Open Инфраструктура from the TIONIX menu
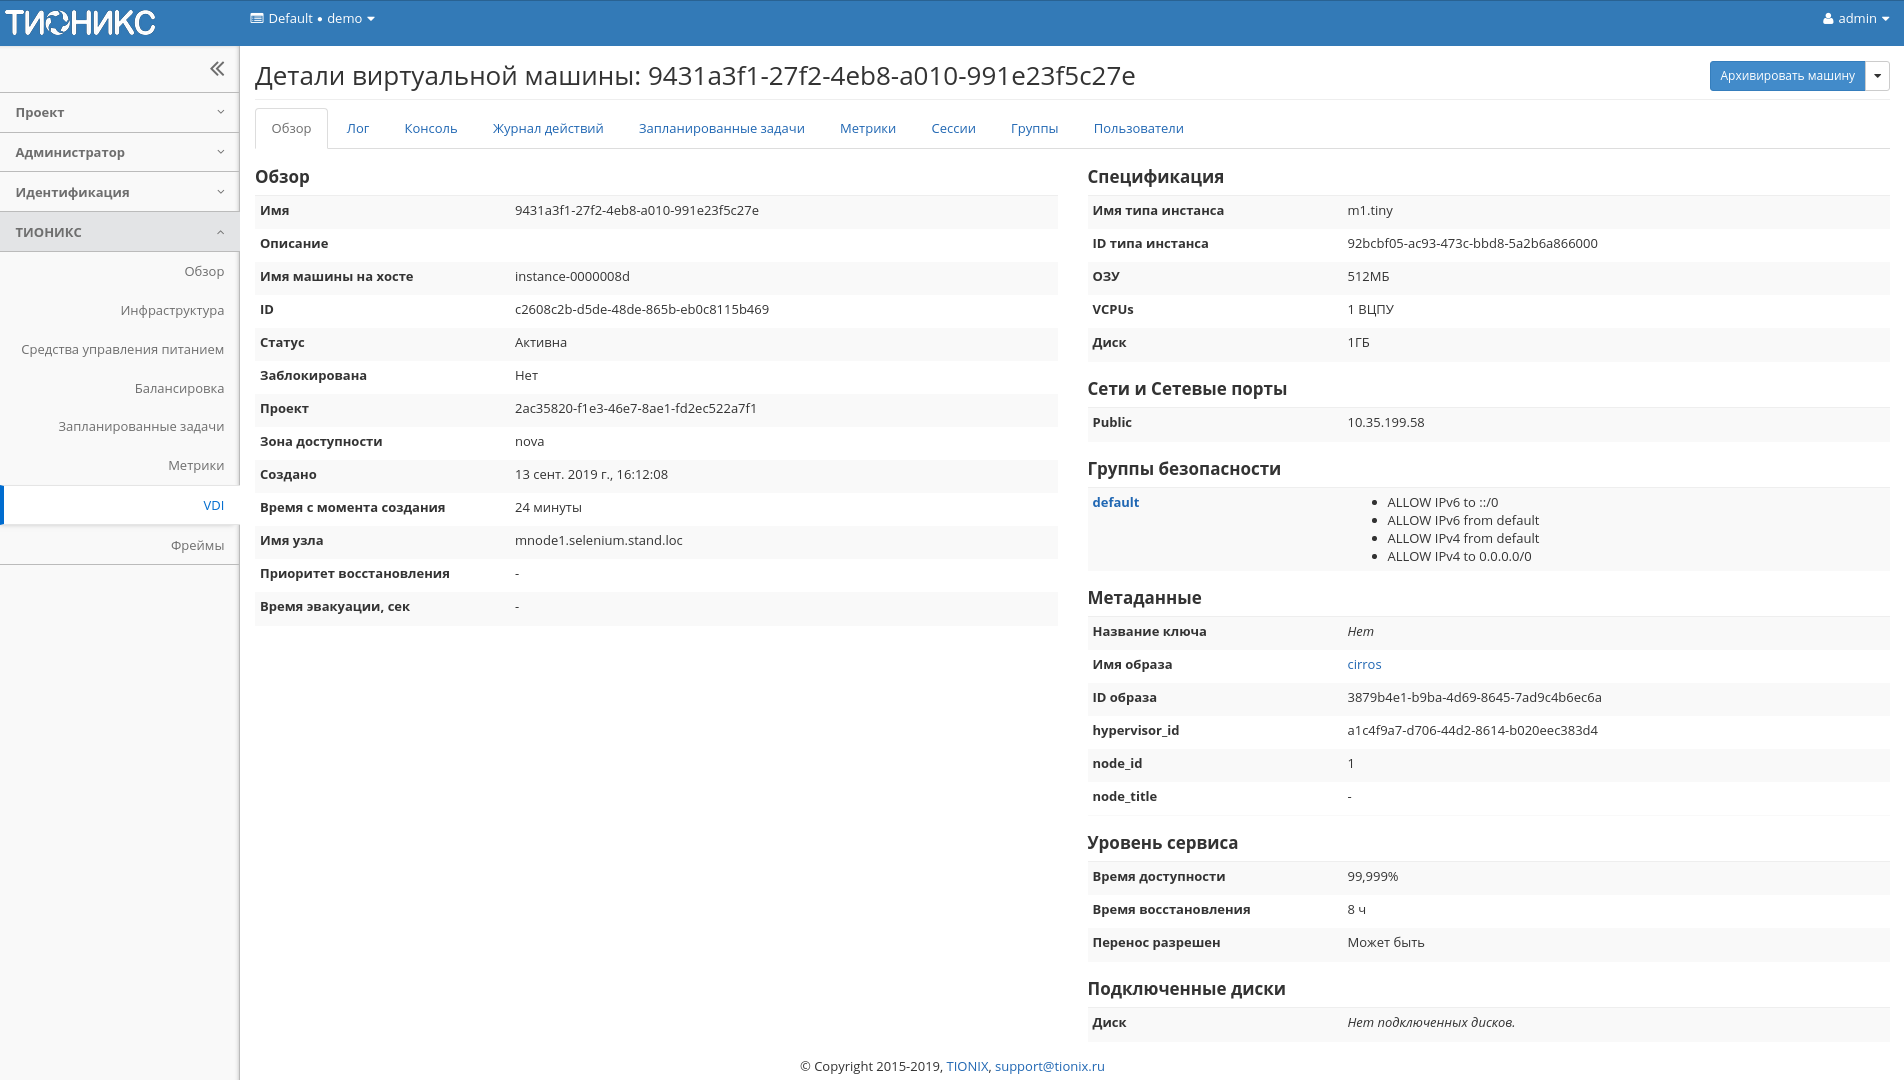 (172, 310)
